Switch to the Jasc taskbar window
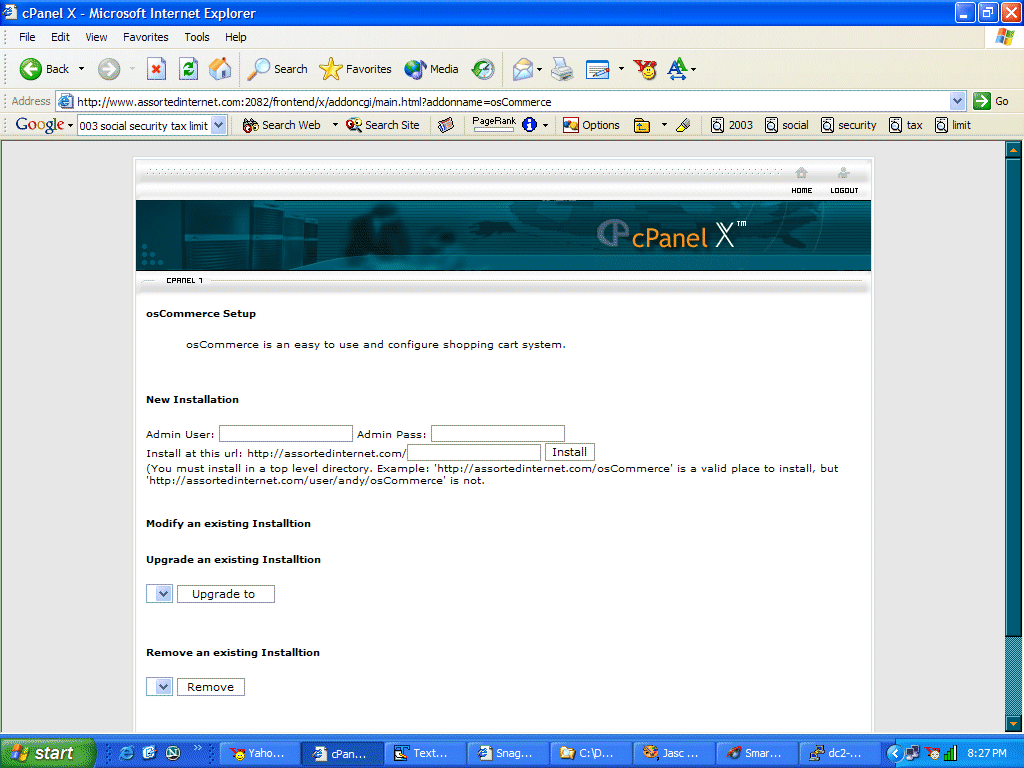The image size is (1024, 768). 674,753
